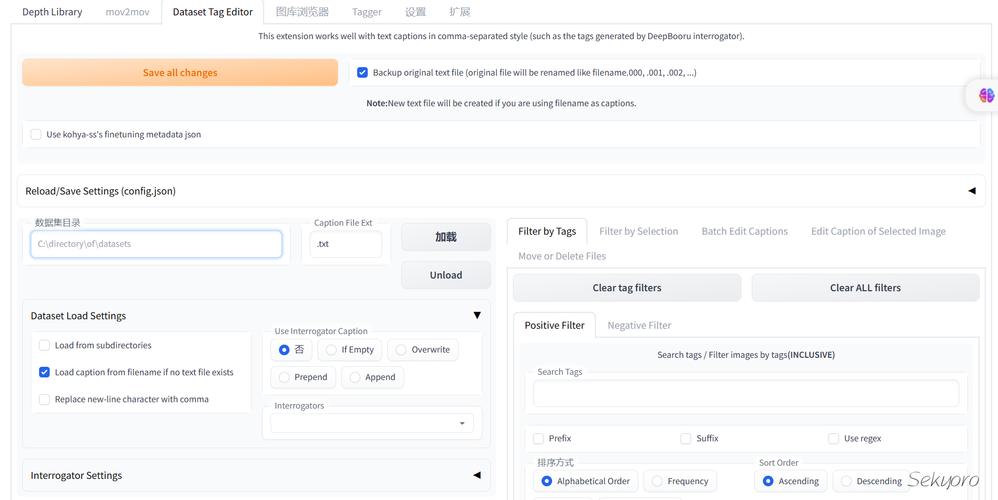The height and width of the screenshot is (500, 998).
Task: Click Save all changes button
Action: (x=180, y=73)
